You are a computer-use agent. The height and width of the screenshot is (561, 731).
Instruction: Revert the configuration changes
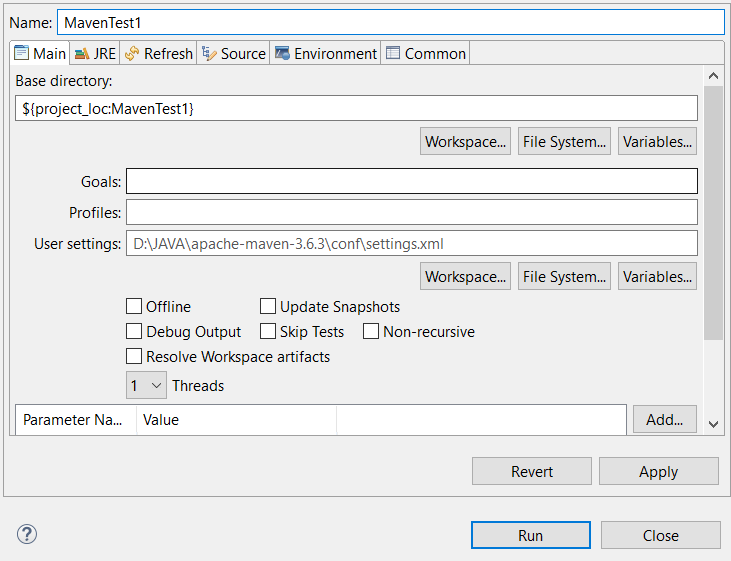coord(532,471)
